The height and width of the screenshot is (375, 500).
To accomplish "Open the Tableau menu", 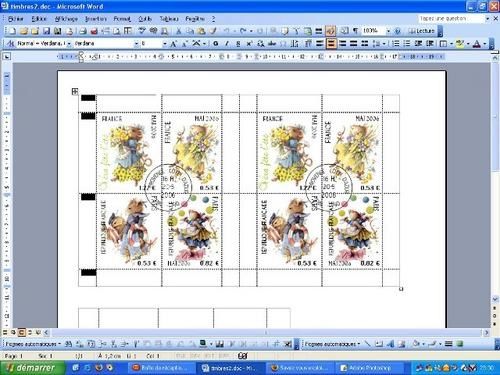I will 169,19.
